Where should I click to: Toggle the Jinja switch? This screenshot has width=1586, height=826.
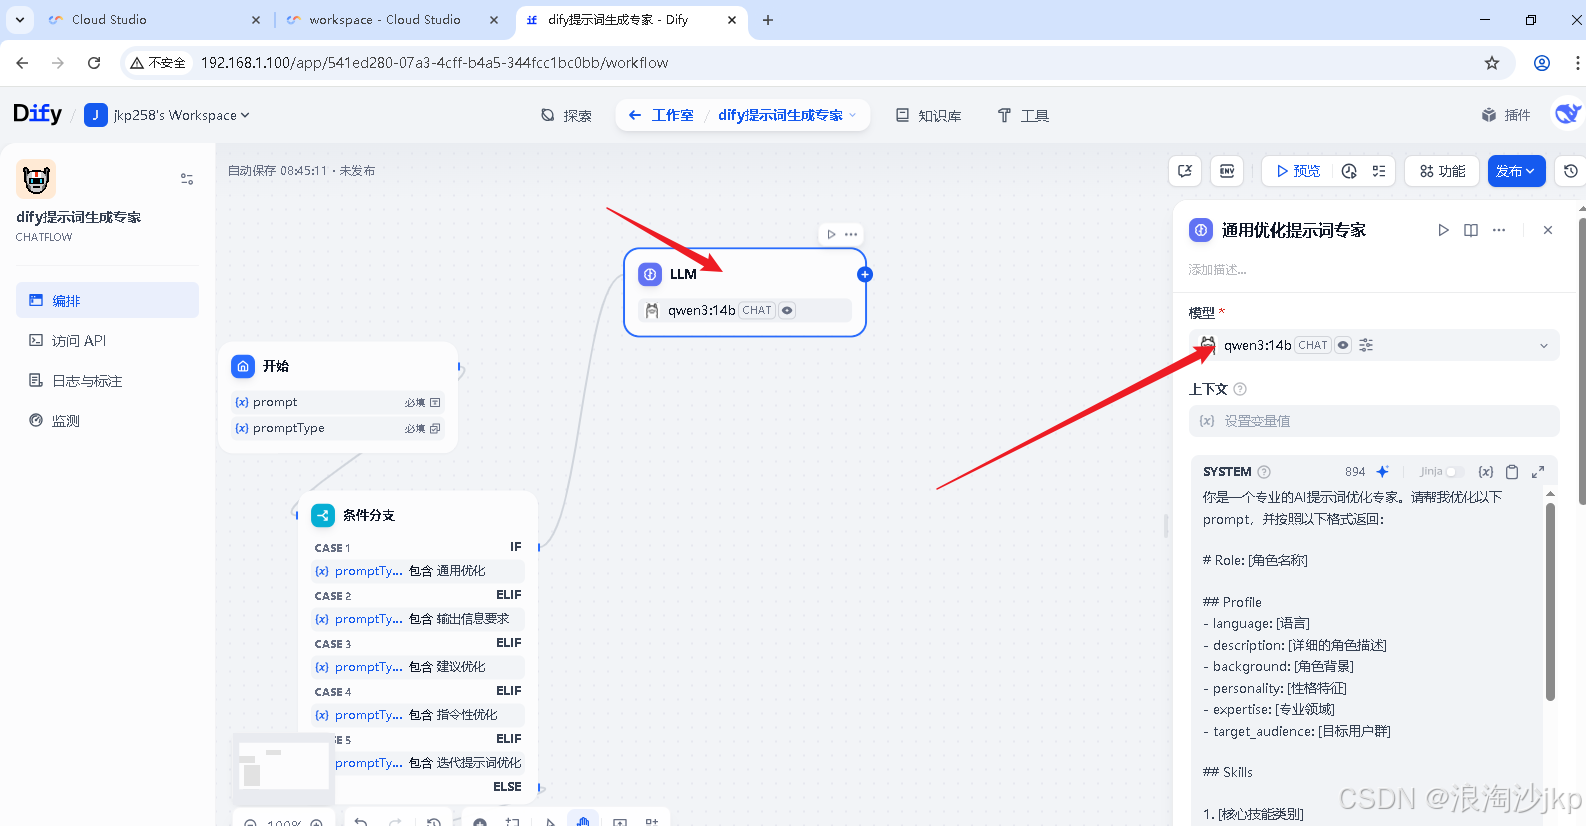click(1455, 472)
